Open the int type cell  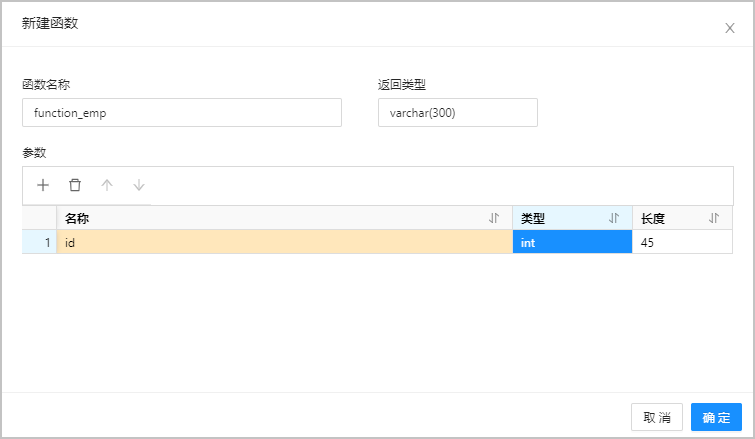point(573,242)
